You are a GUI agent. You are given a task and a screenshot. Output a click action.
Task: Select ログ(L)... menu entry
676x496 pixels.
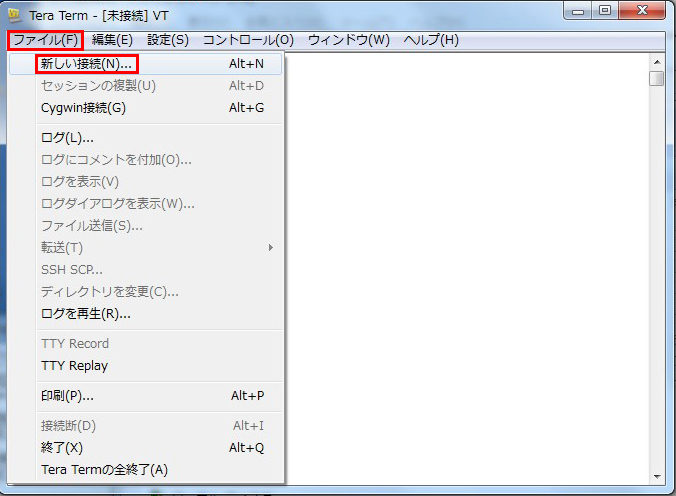coord(67,138)
